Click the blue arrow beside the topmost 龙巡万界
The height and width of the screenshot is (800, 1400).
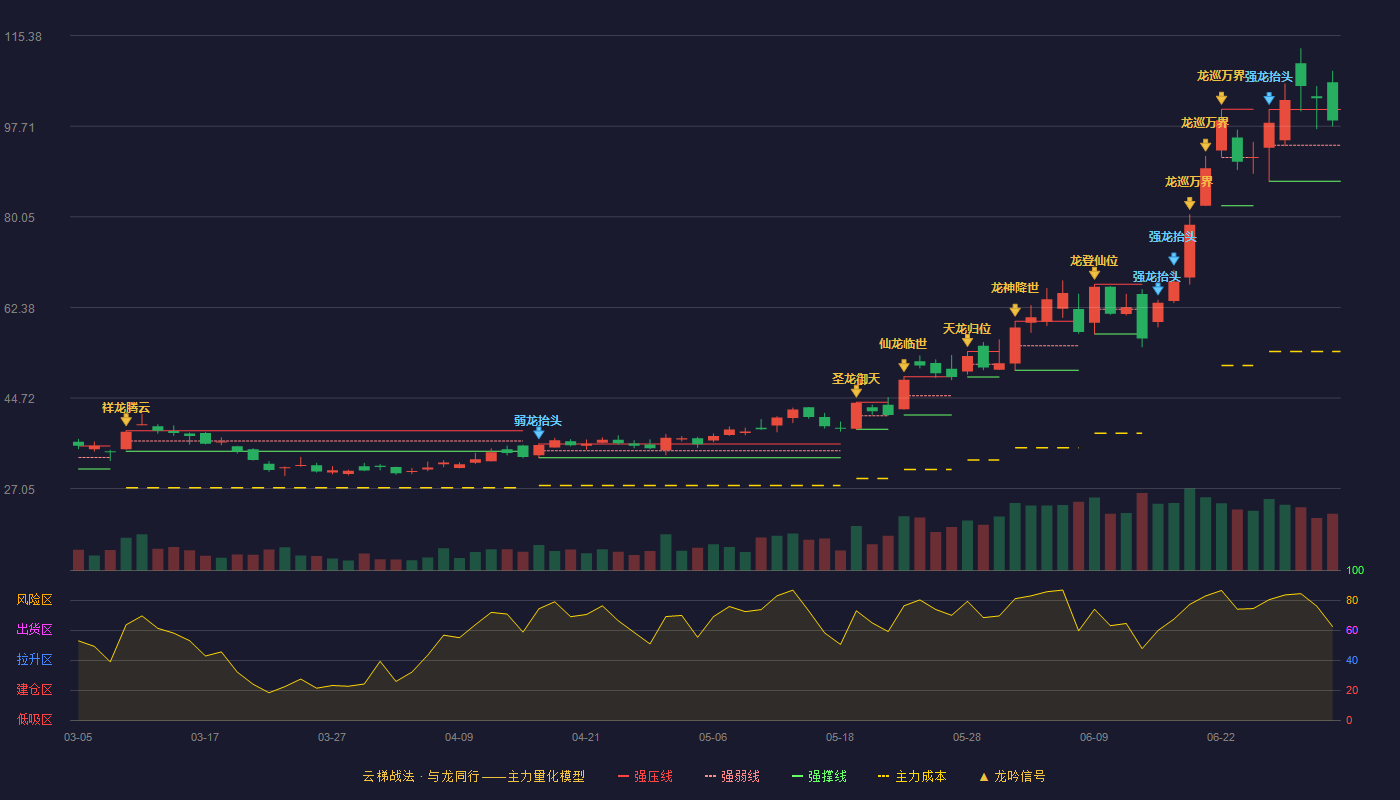(x=1269, y=98)
